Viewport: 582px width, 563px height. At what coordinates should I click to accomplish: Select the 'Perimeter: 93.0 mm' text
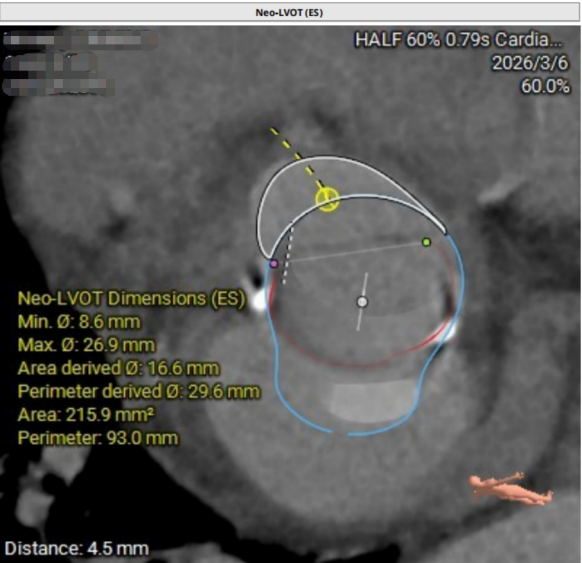(98, 438)
